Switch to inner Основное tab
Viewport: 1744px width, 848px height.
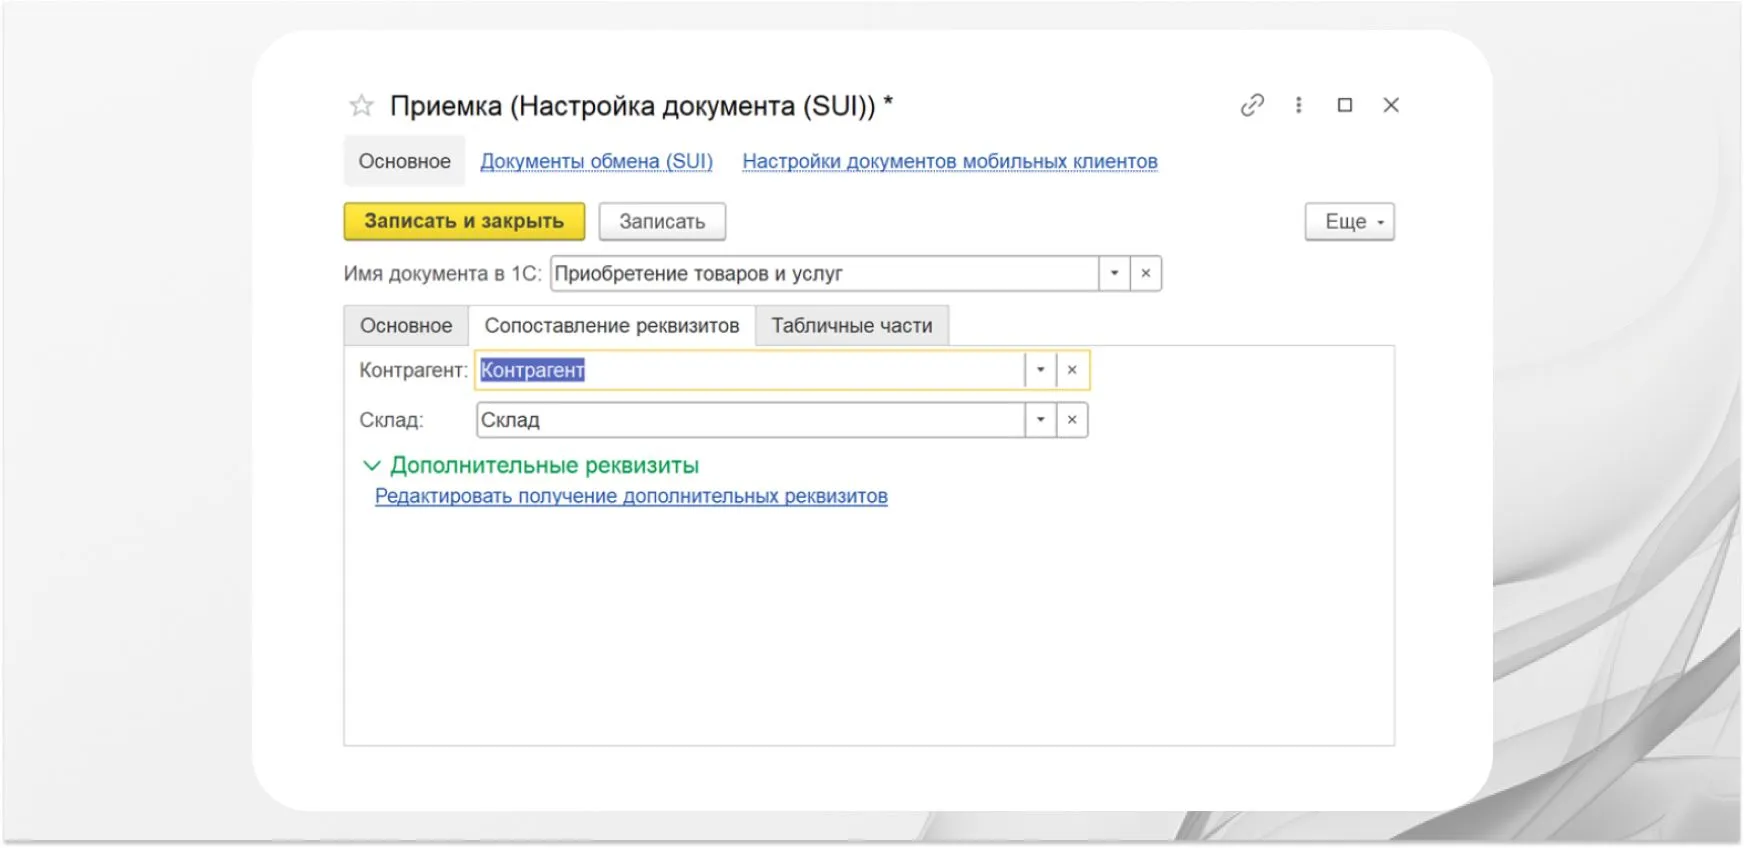click(406, 326)
